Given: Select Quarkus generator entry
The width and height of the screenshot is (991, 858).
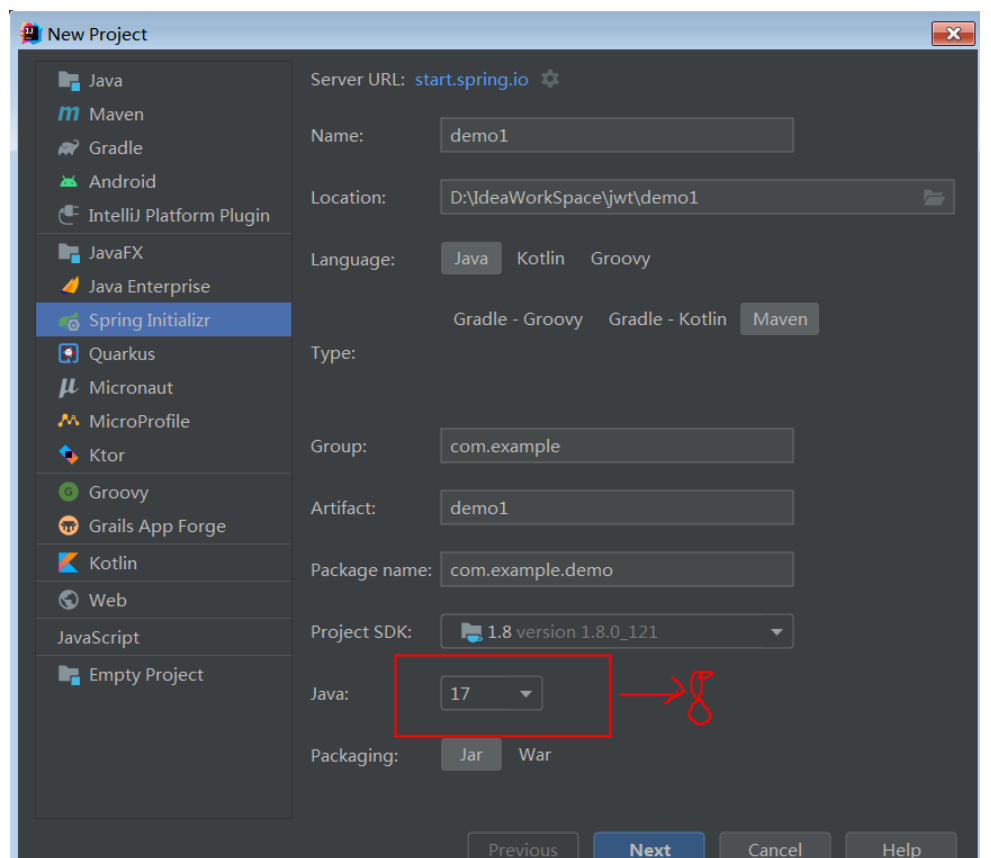Looking at the screenshot, I should tap(164, 354).
